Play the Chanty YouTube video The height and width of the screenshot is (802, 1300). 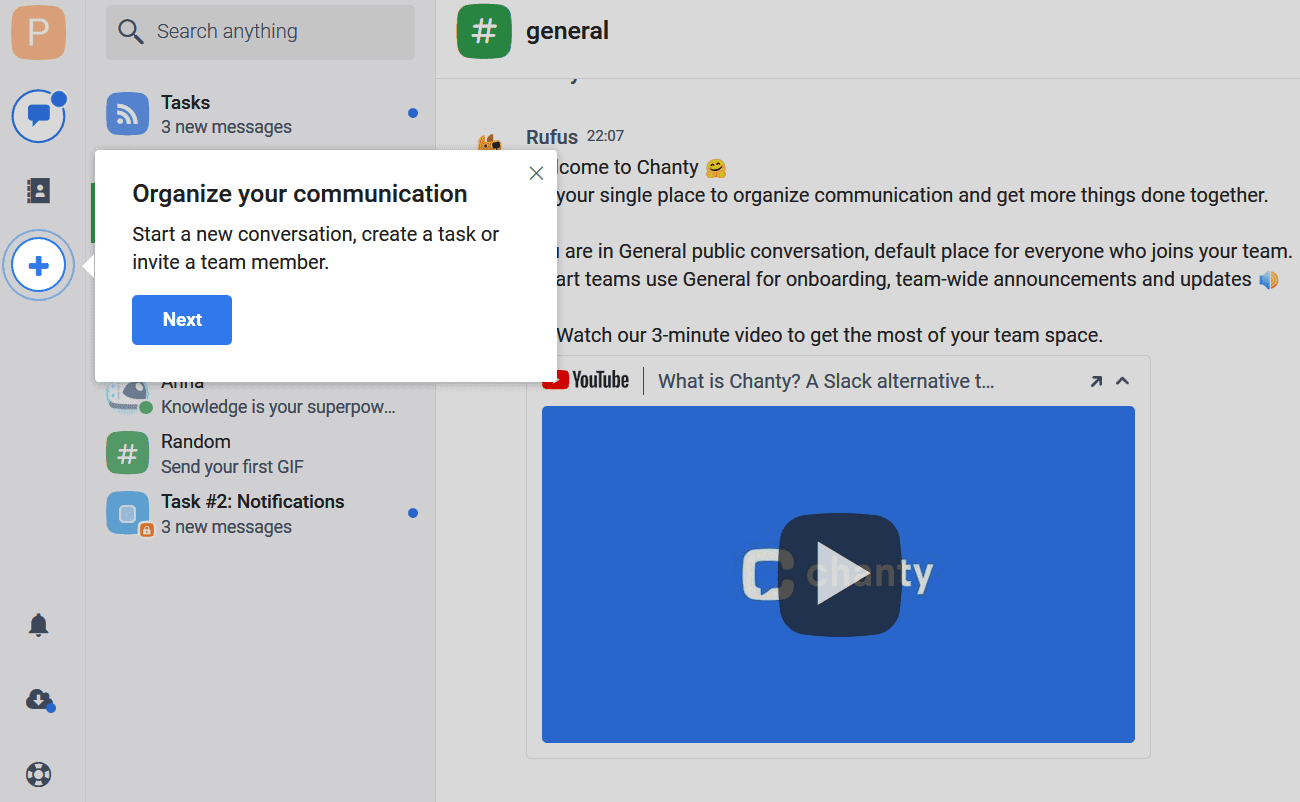(839, 575)
